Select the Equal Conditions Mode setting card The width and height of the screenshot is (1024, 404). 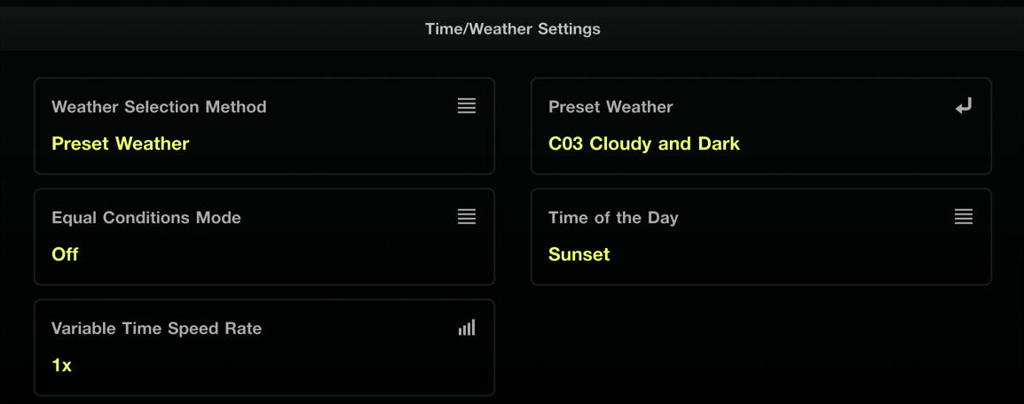[264, 237]
